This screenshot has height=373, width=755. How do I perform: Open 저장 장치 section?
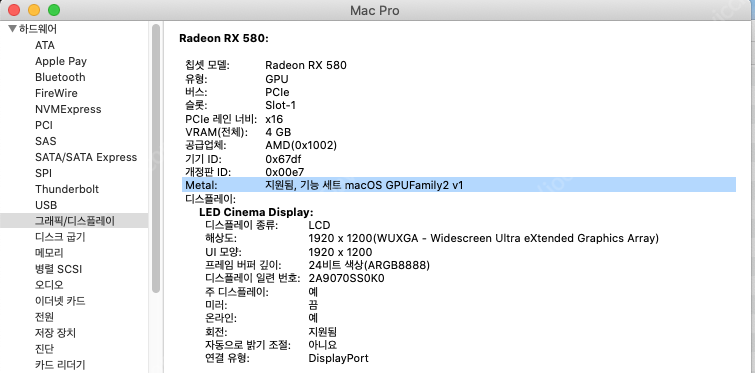coord(55,333)
